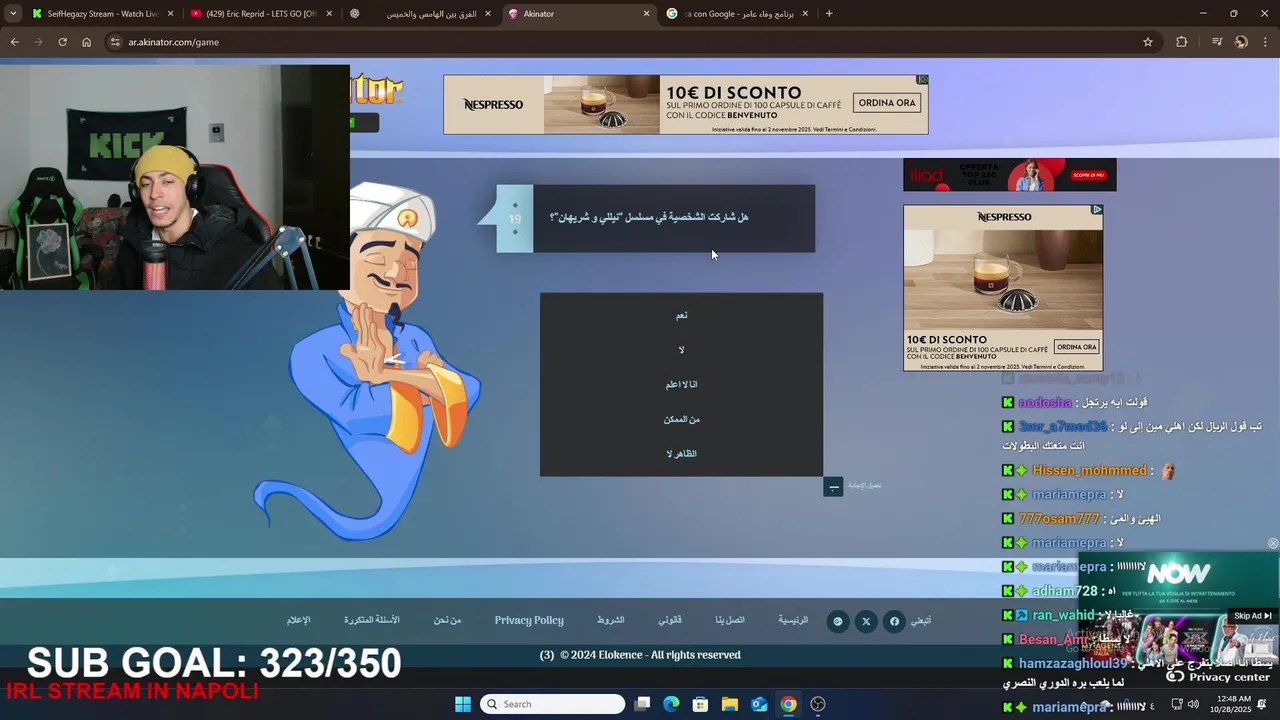Open the Chrome profile avatar
1280x720 pixels.
(1241, 42)
